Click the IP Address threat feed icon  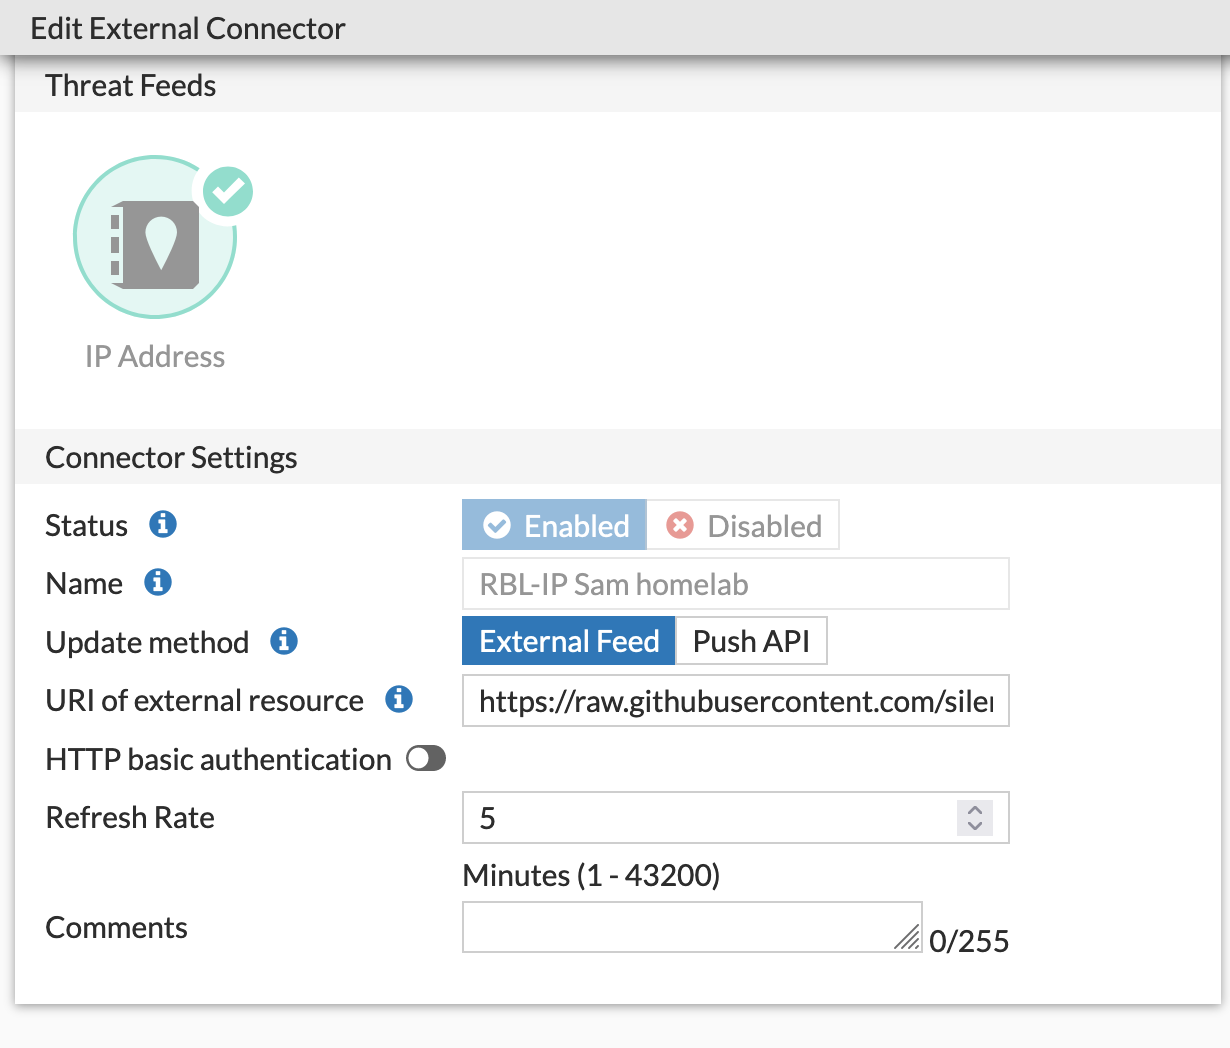155,237
